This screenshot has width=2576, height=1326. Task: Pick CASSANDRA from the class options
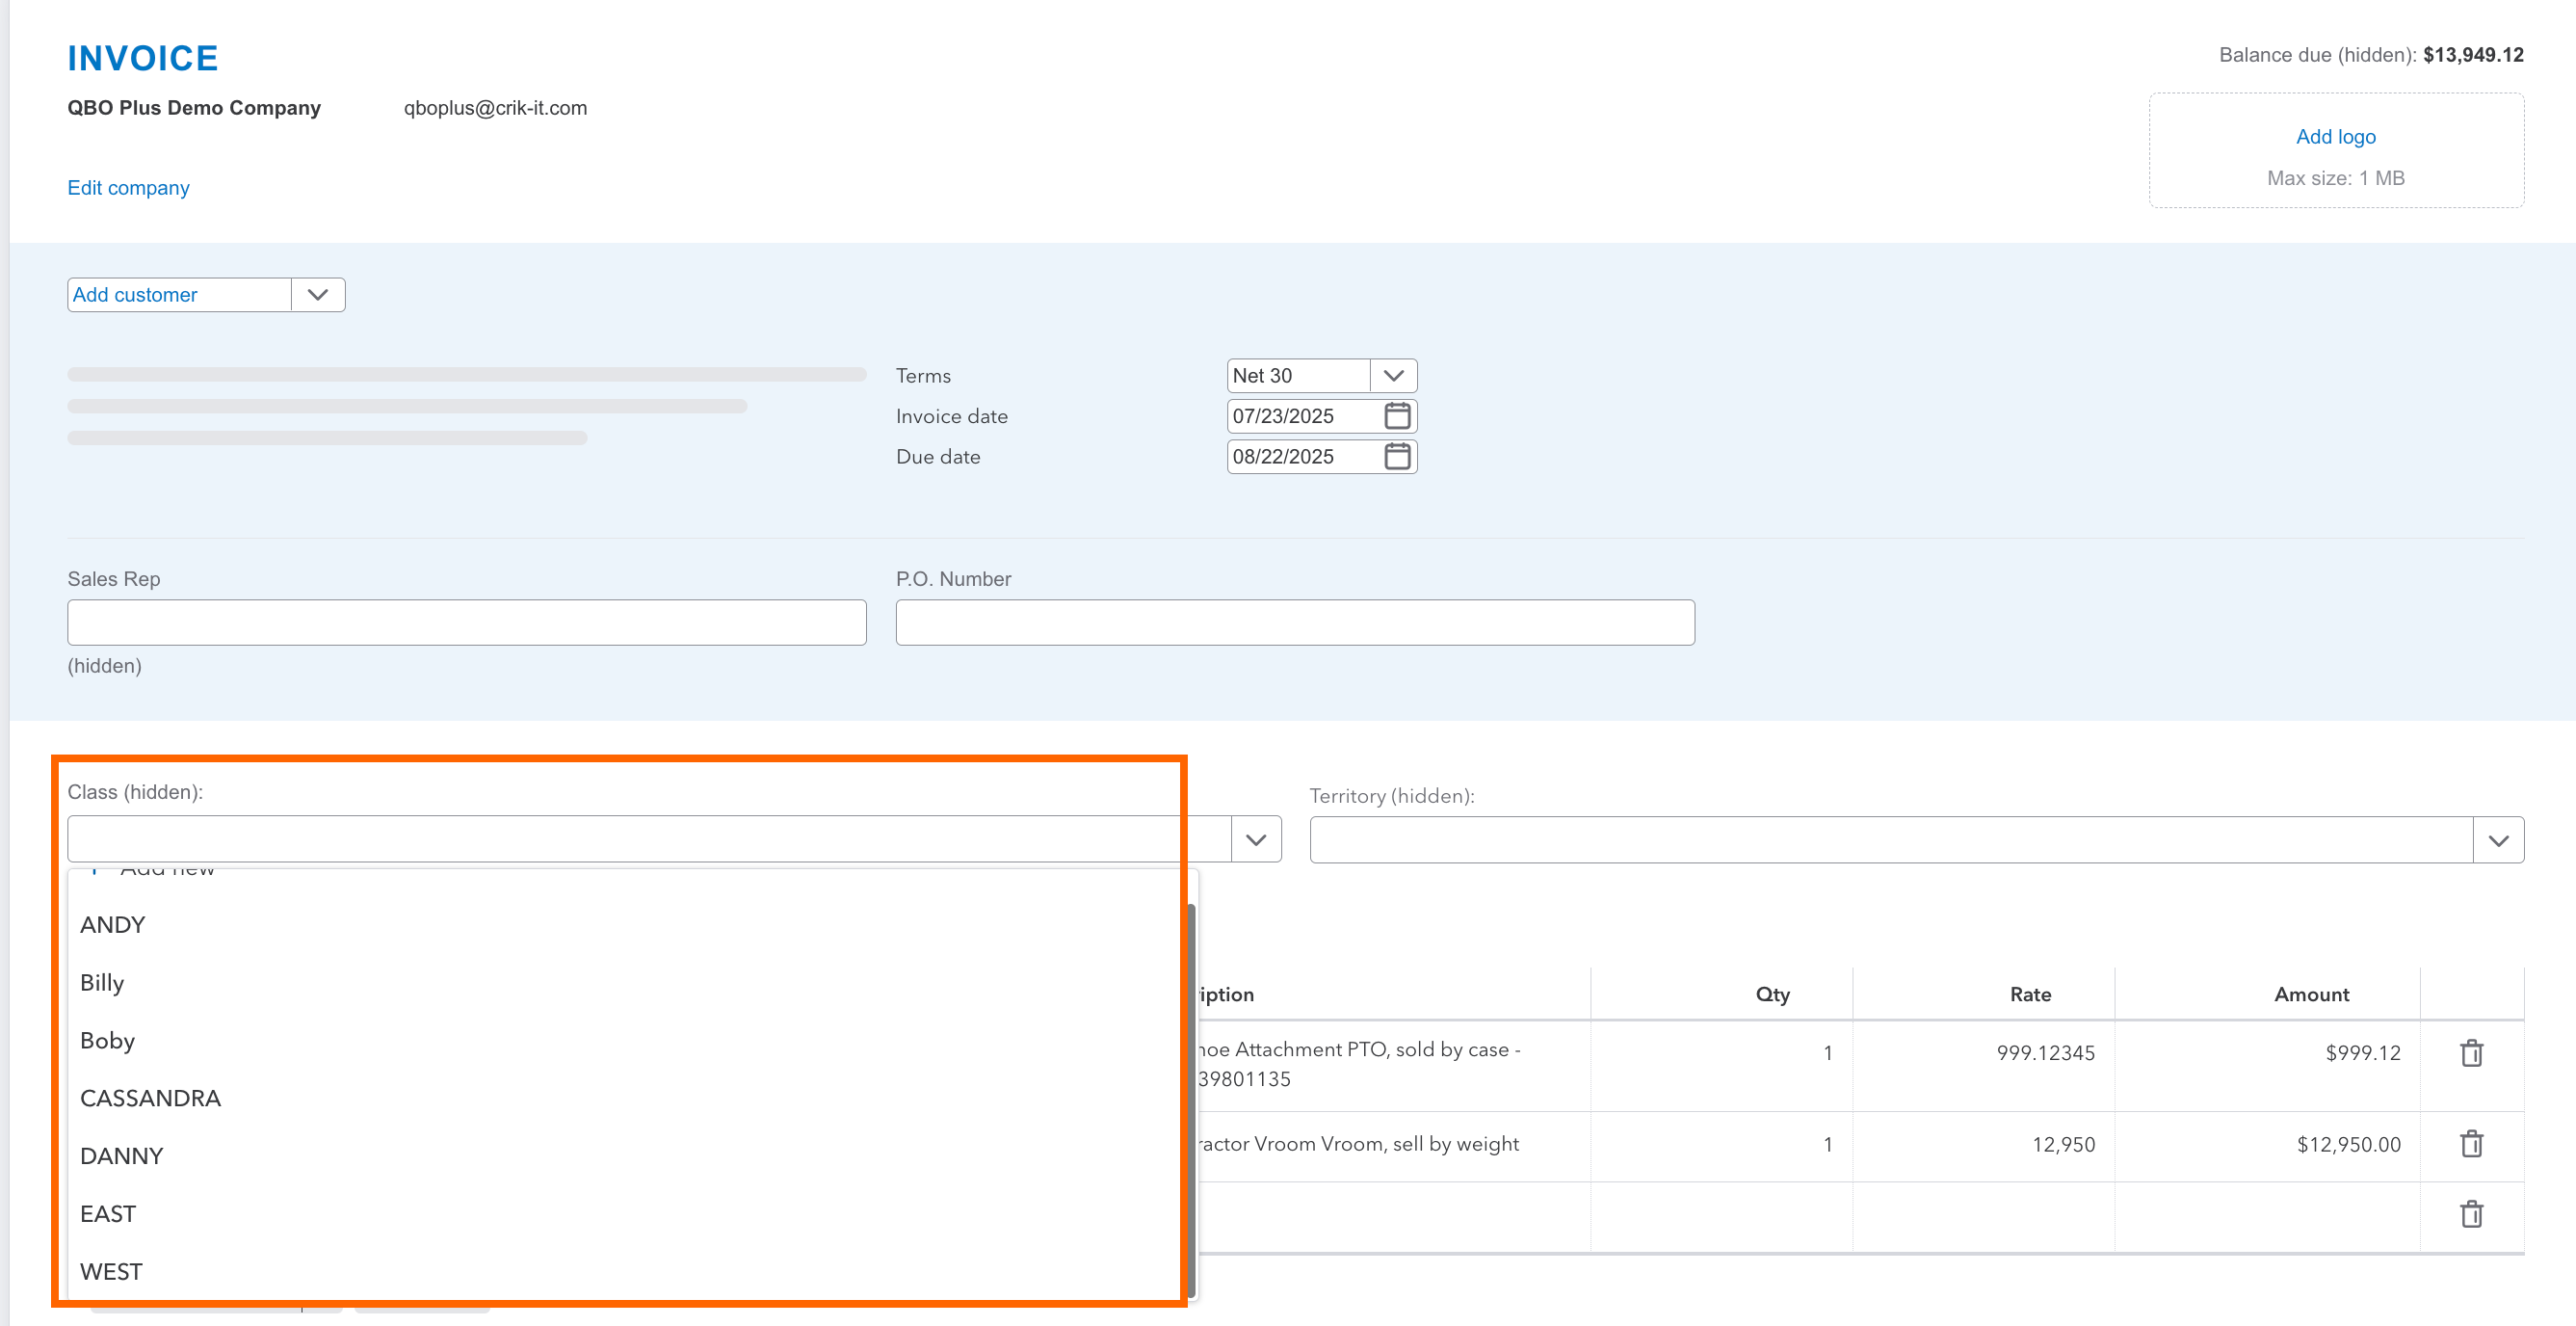coord(150,1098)
